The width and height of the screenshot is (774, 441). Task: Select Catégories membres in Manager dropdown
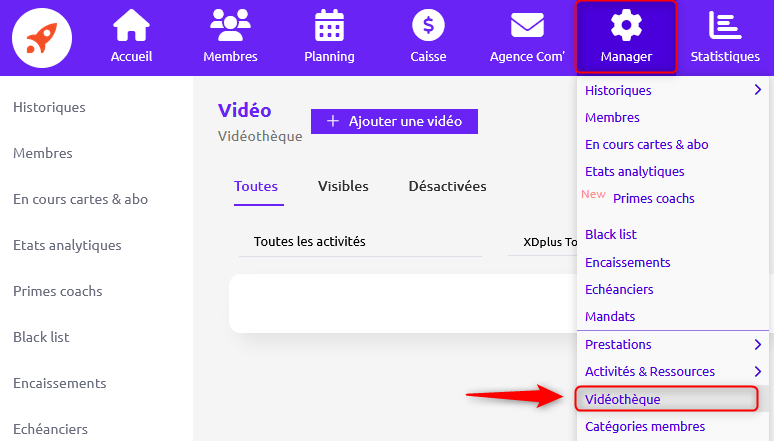(x=645, y=426)
